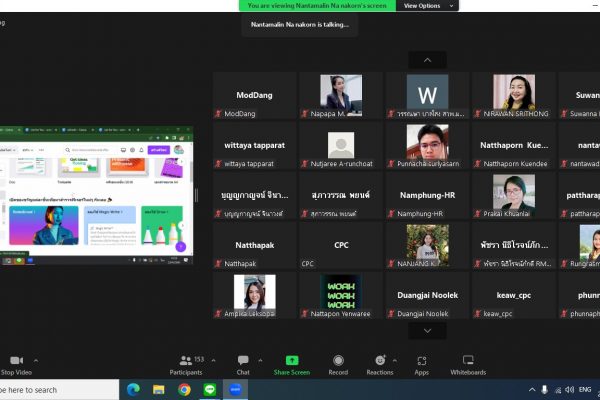
Task: Click the shared screen preview window
Action: (96, 195)
